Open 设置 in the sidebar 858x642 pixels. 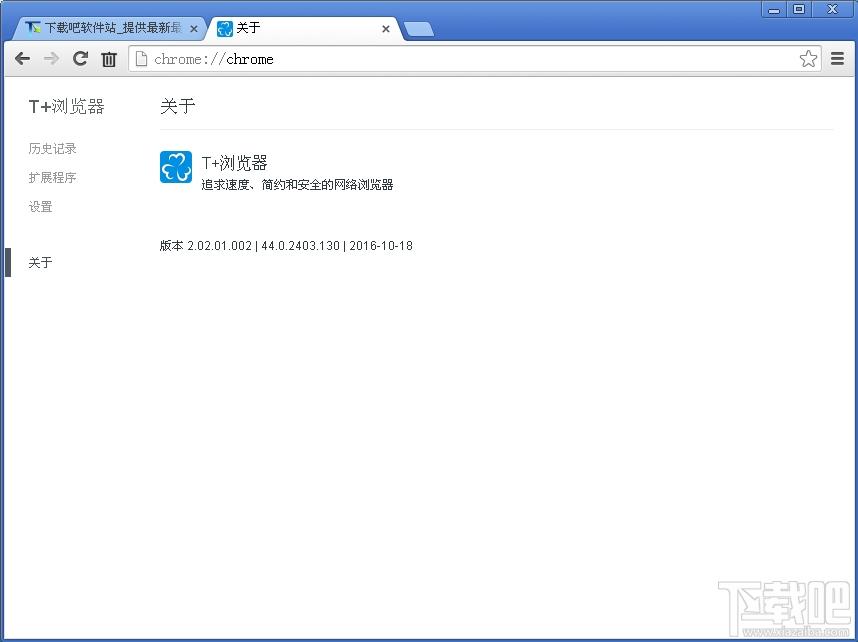[x=40, y=207]
